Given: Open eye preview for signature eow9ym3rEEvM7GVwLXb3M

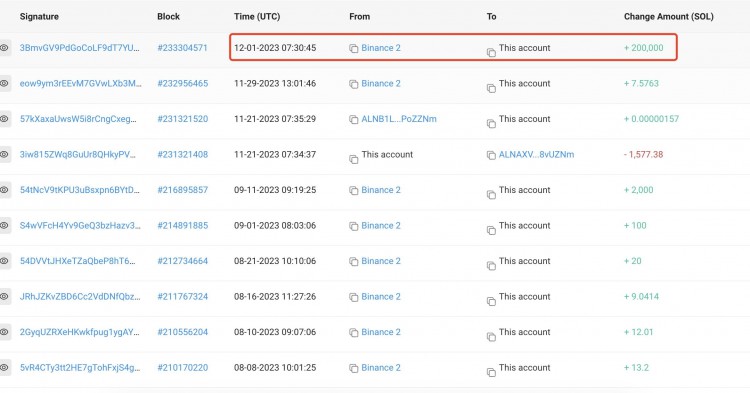Looking at the screenshot, I should coord(4,83).
